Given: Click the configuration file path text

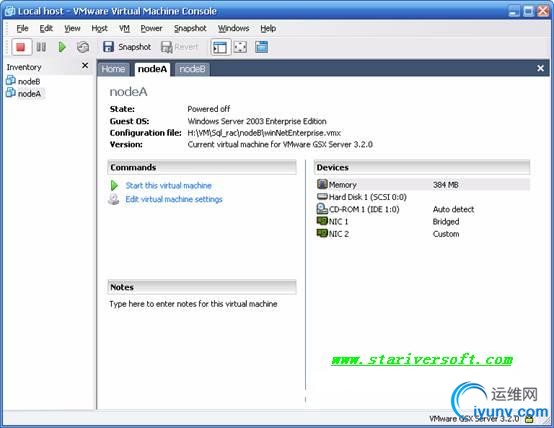Looking at the screenshot, I should point(264,133).
